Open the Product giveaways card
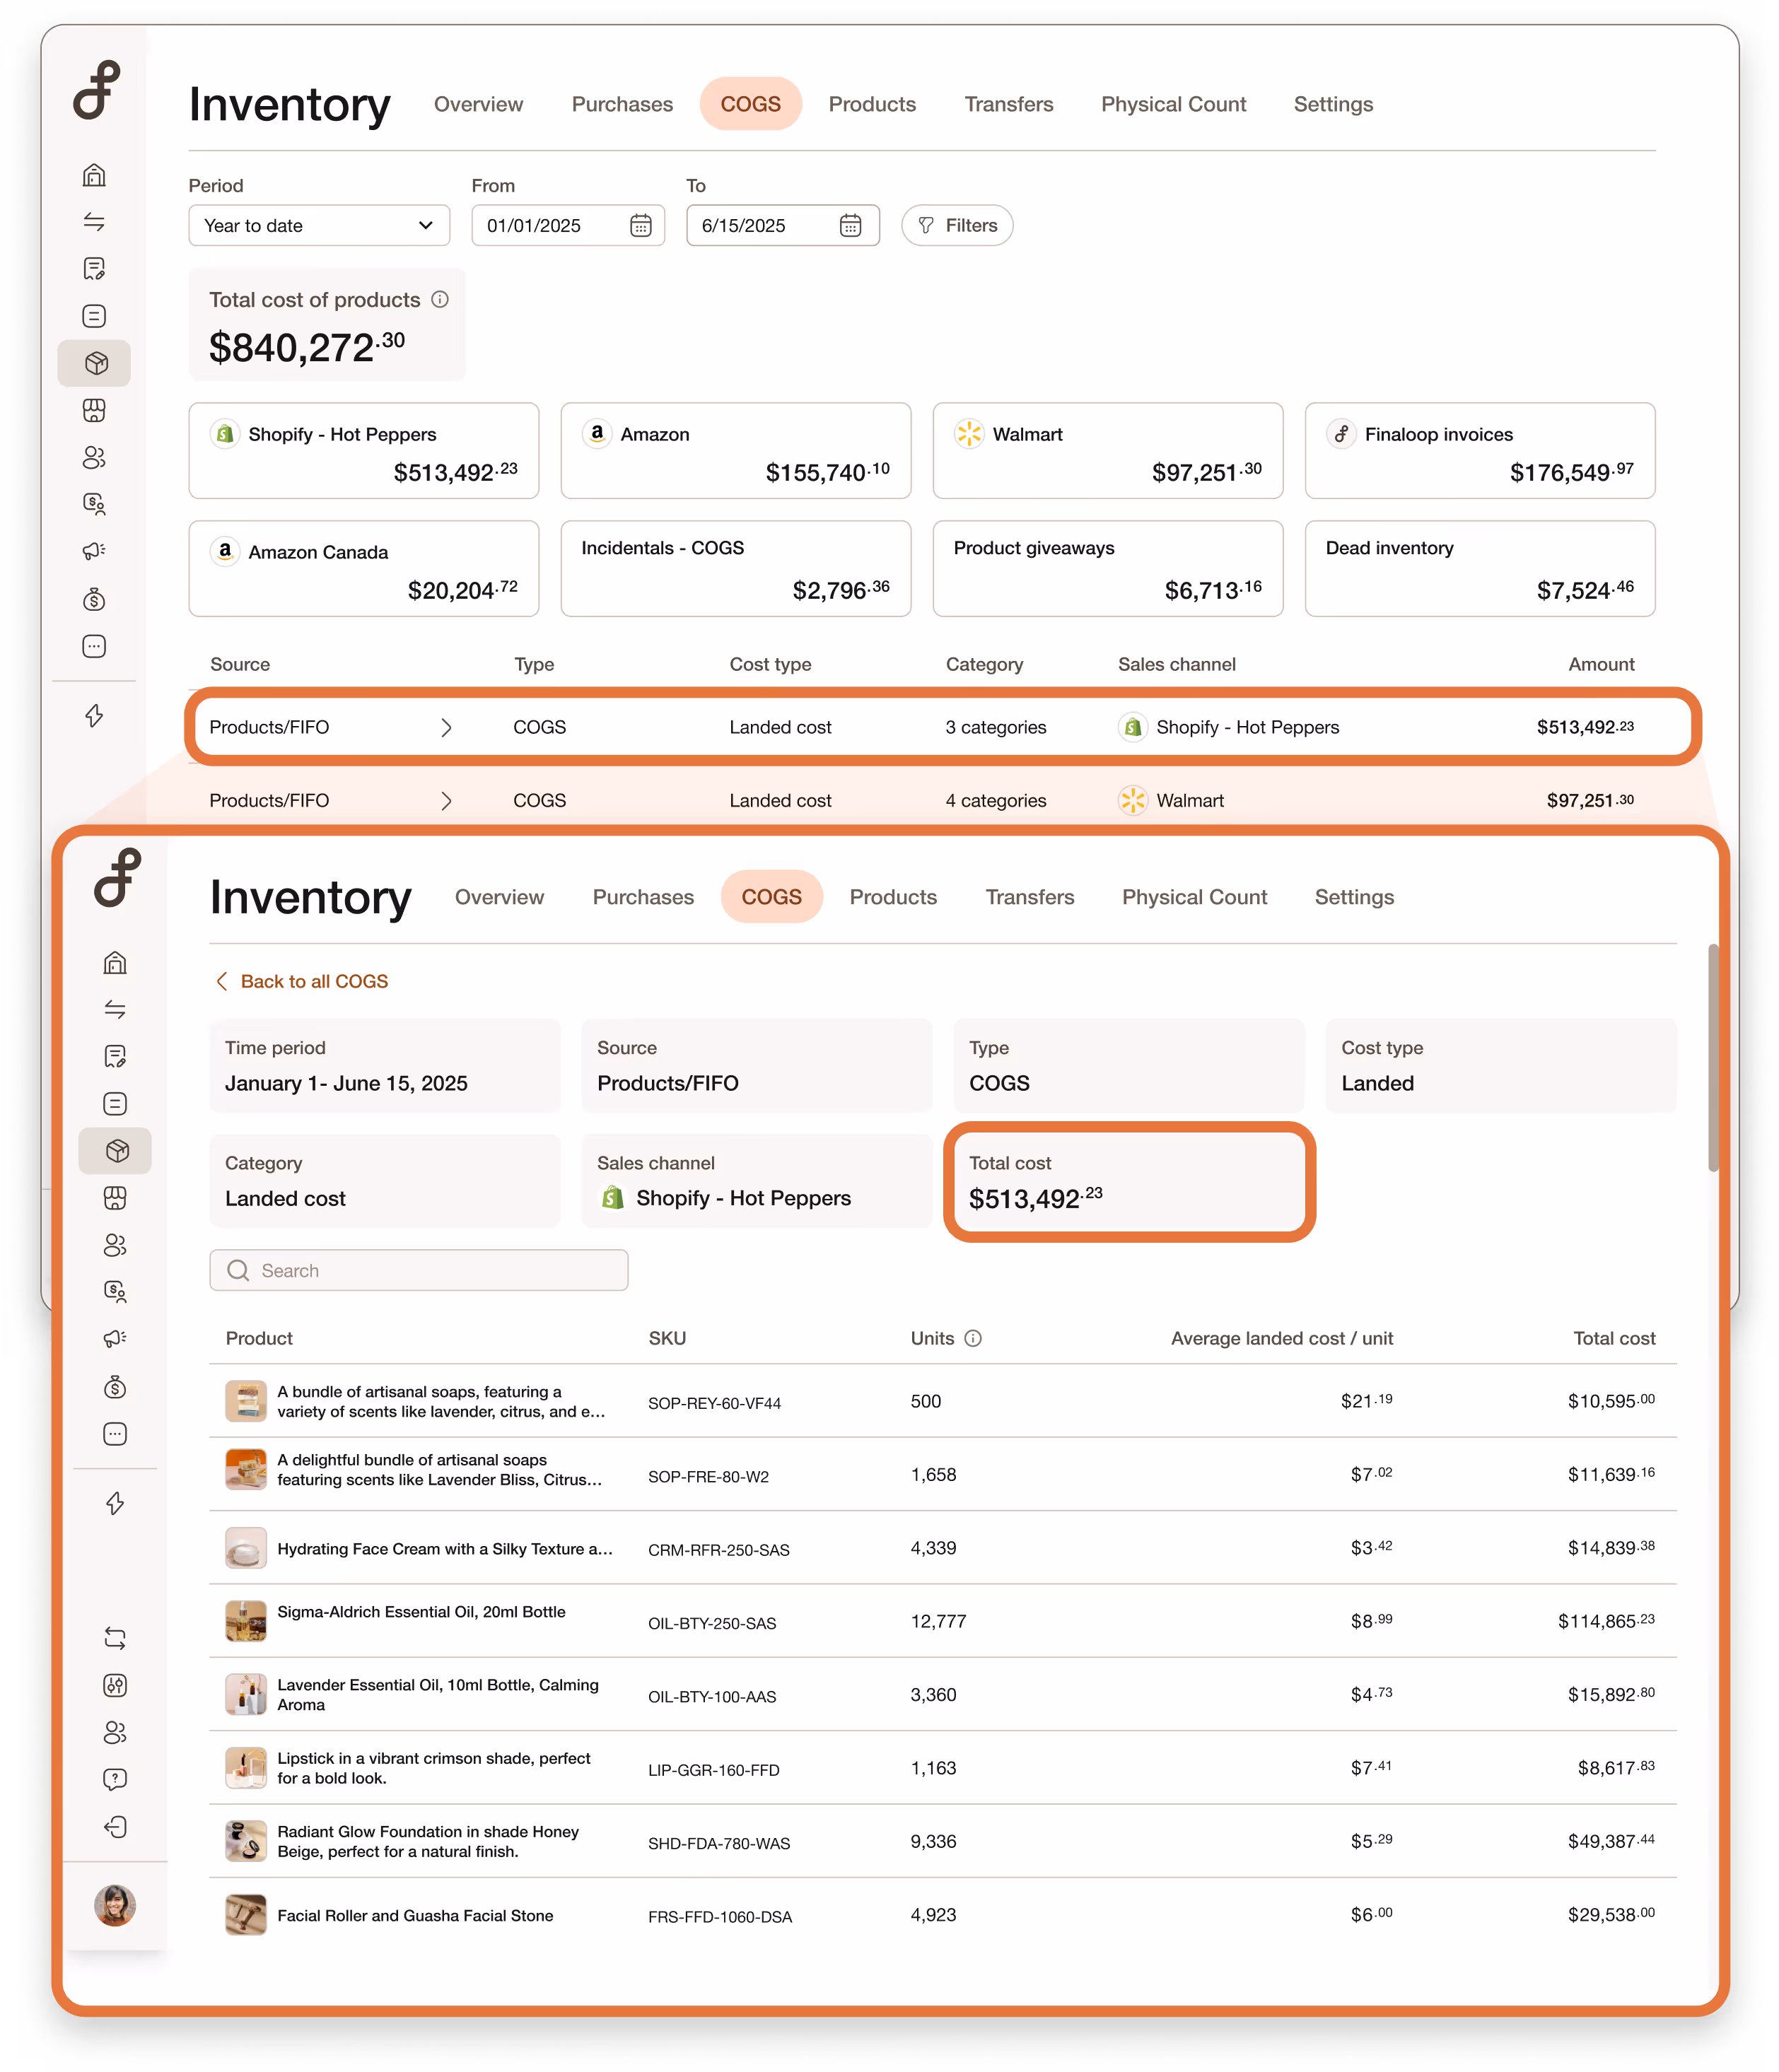The width and height of the screenshot is (1779, 2072). [1108, 569]
